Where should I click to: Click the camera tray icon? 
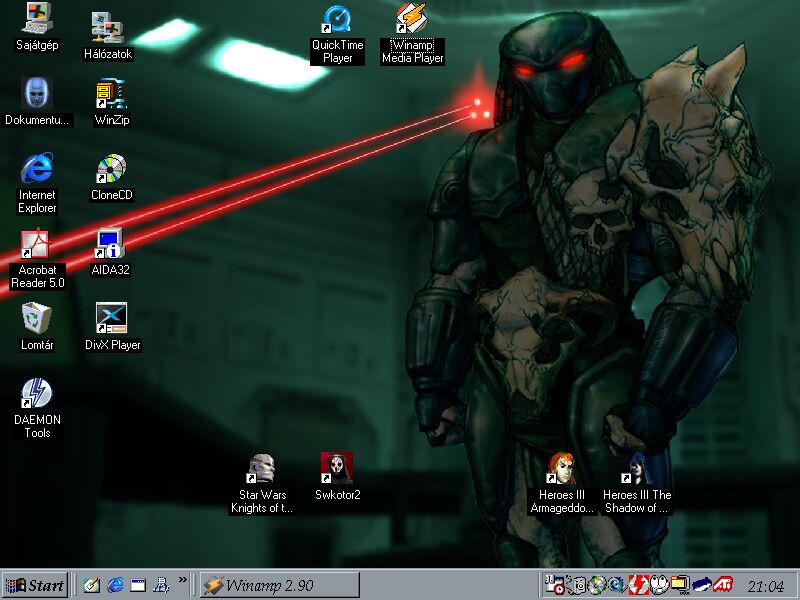579,585
